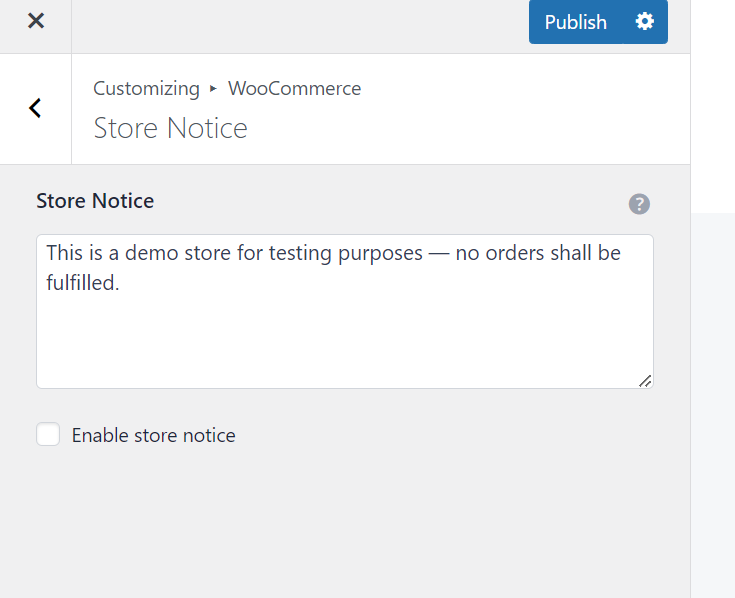Image resolution: width=735 pixels, height=598 pixels.
Task: Close the Customizer with the X icon
Action: pyautogui.click(x=36, y=21)
